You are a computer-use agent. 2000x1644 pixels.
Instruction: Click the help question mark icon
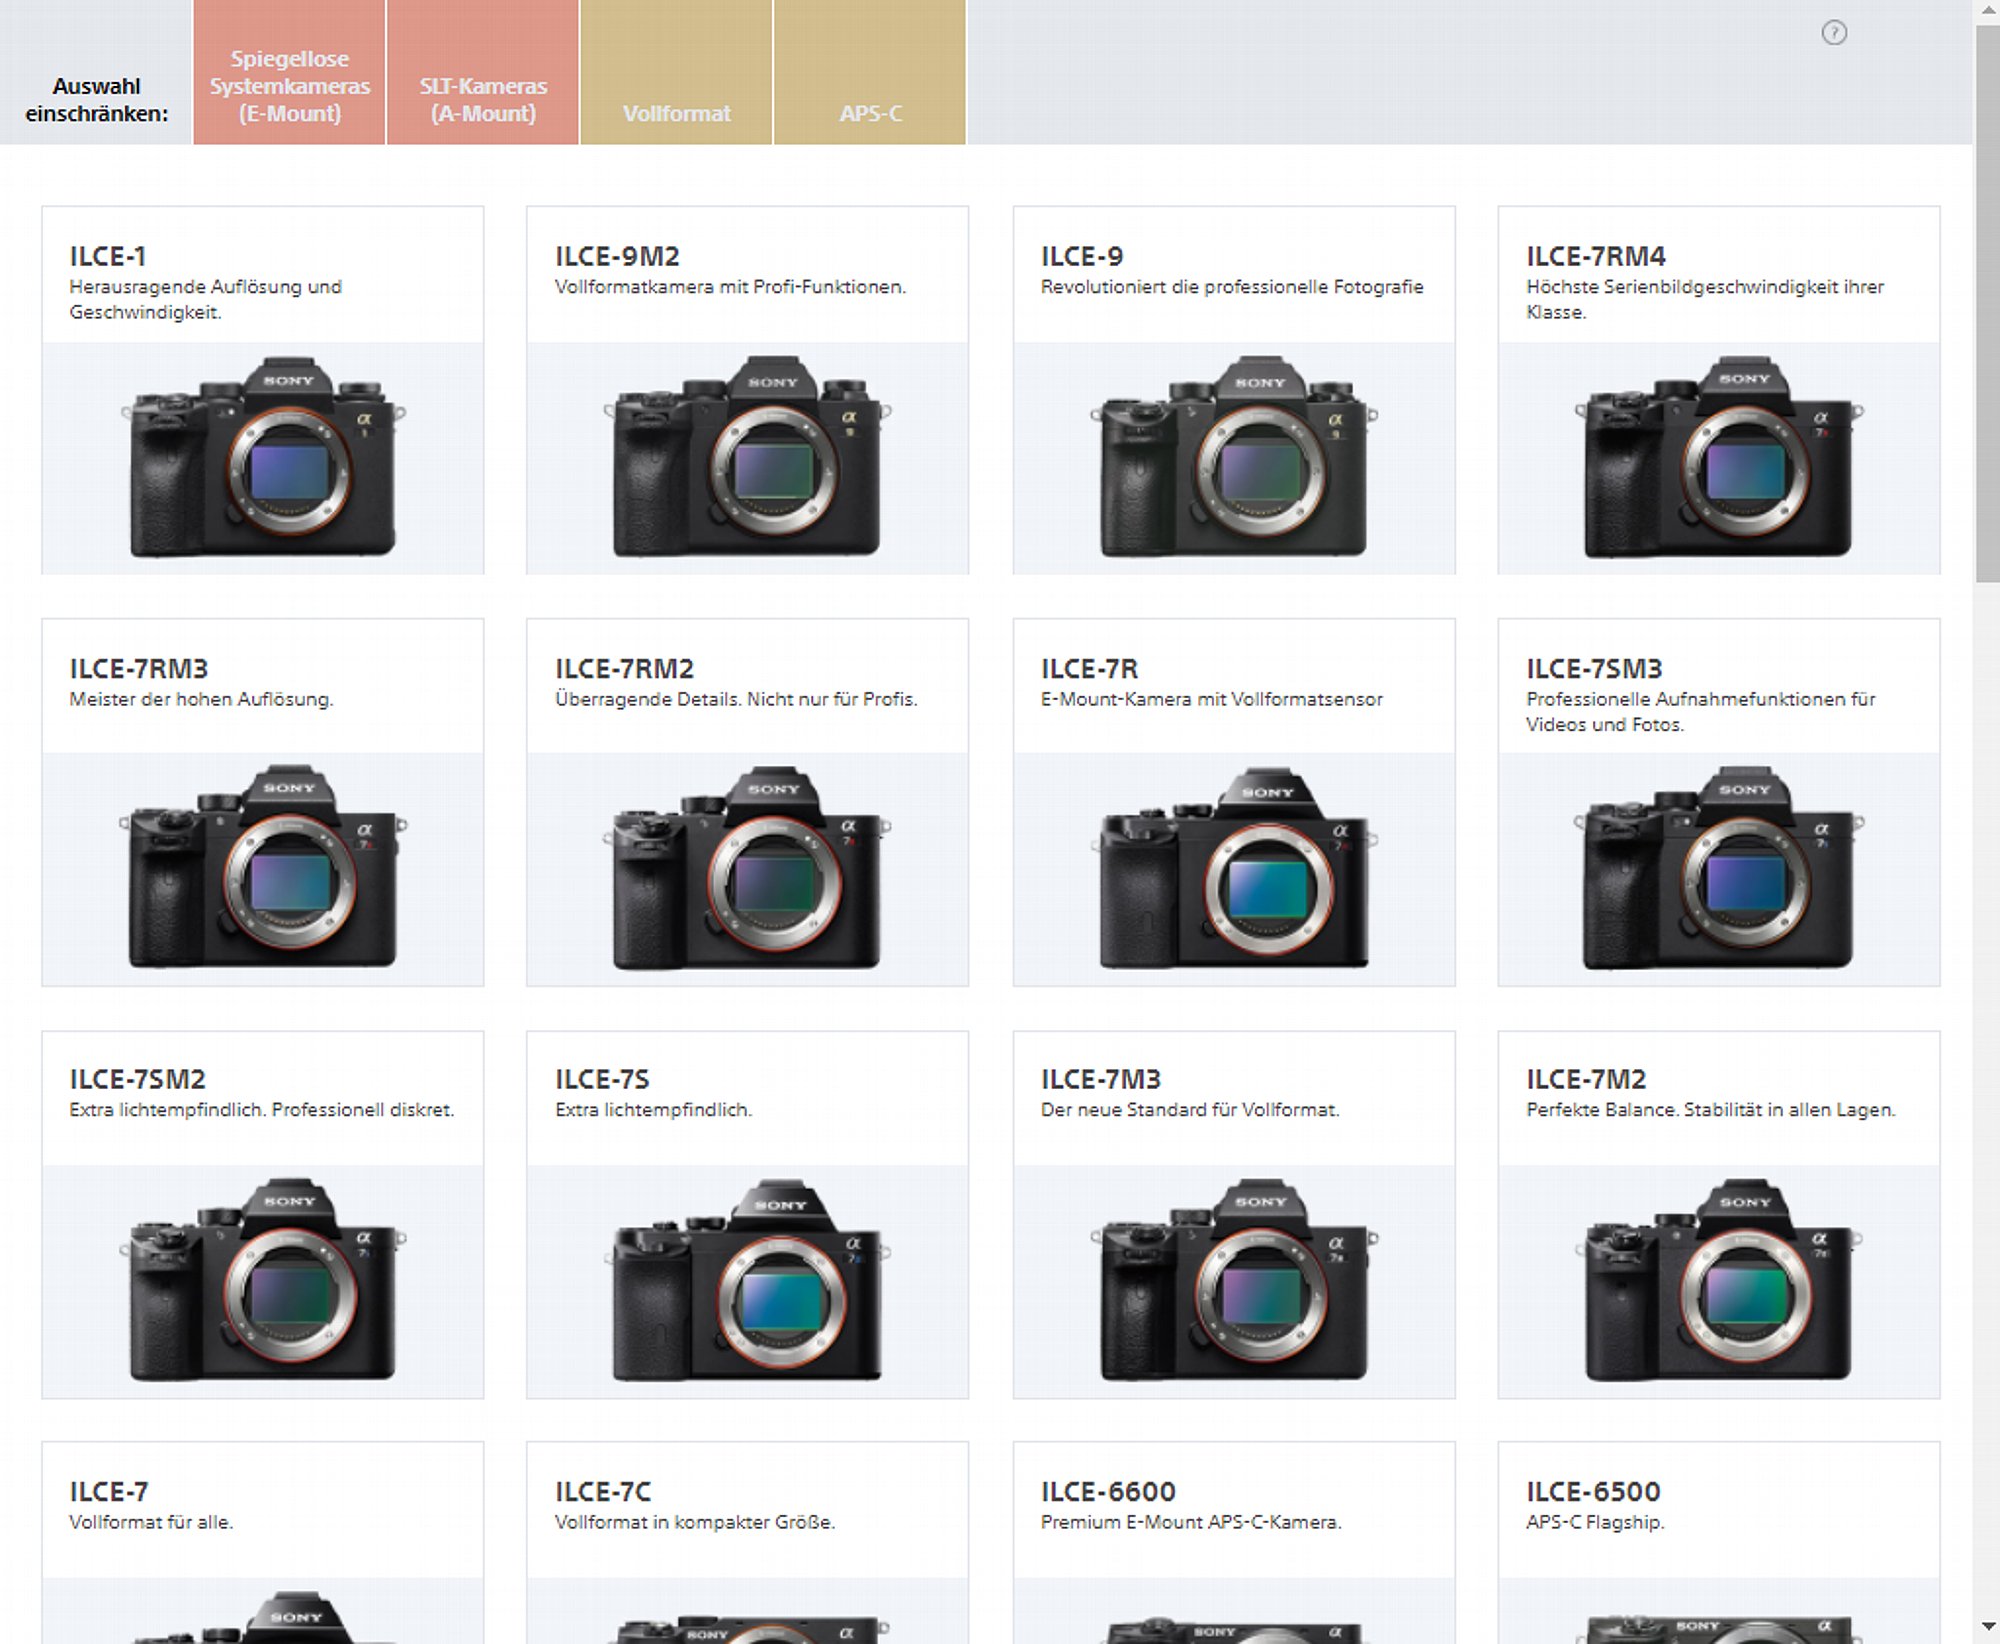[x=1833, y=33]
